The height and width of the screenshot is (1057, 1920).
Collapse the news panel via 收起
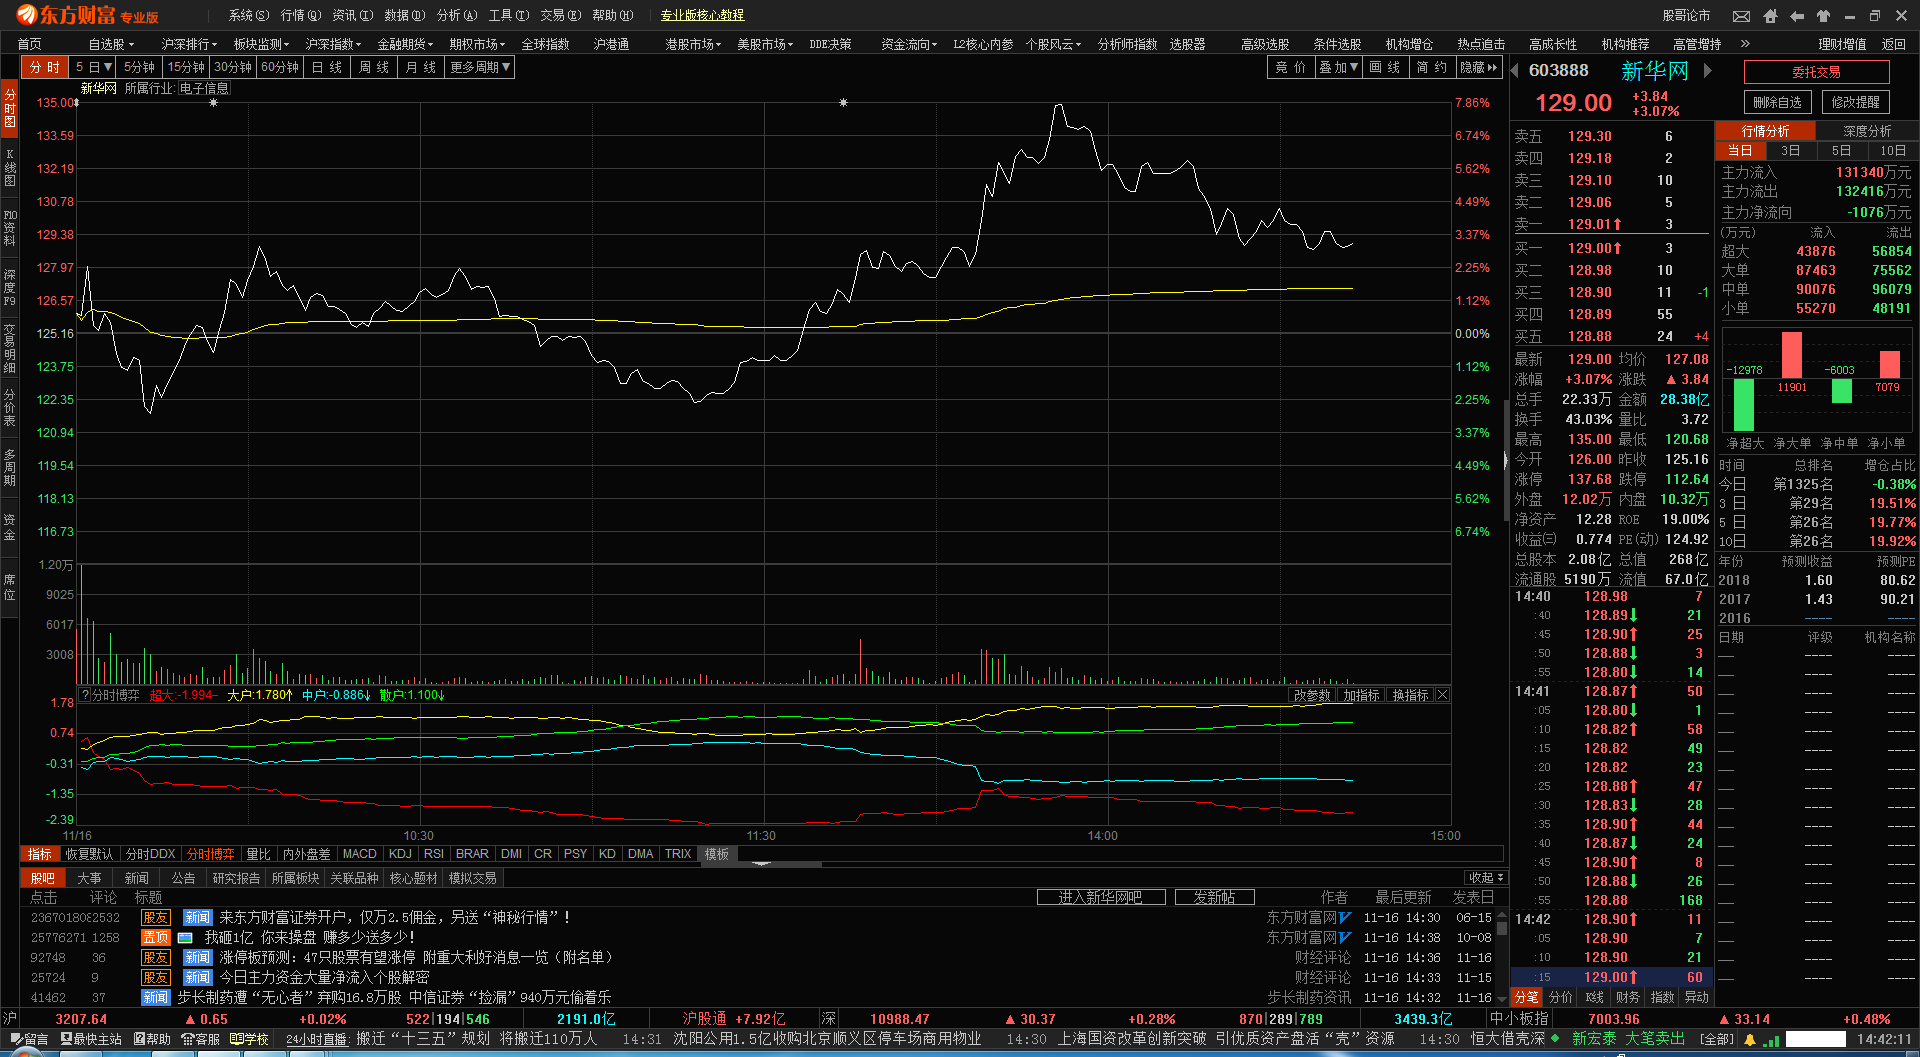click(x=1486, y=878)
